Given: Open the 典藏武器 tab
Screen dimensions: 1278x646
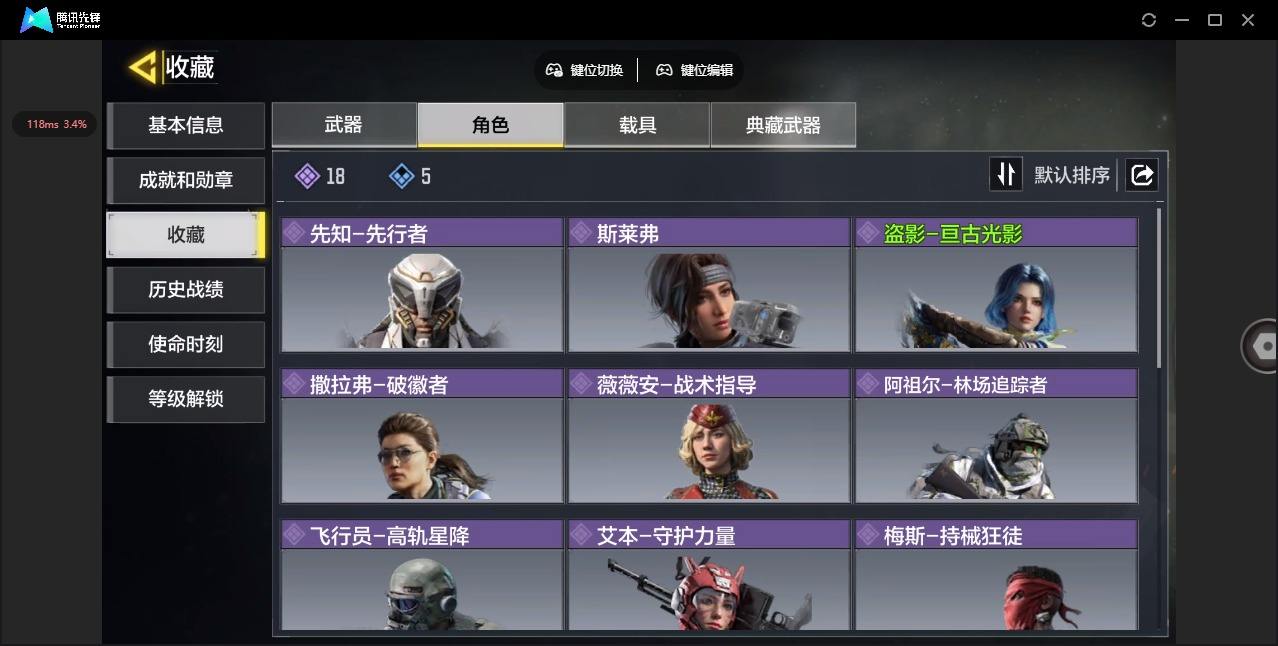Looking at the screenshot, I should [x=783, y=125].
